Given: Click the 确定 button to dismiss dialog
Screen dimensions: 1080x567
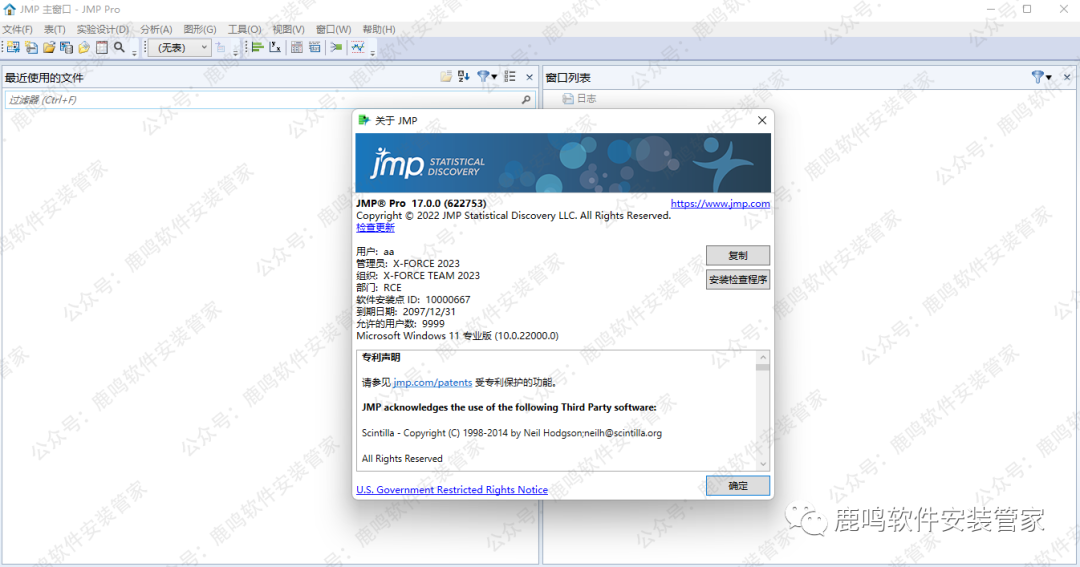Looking at the screenshot, I should point(737,485).
